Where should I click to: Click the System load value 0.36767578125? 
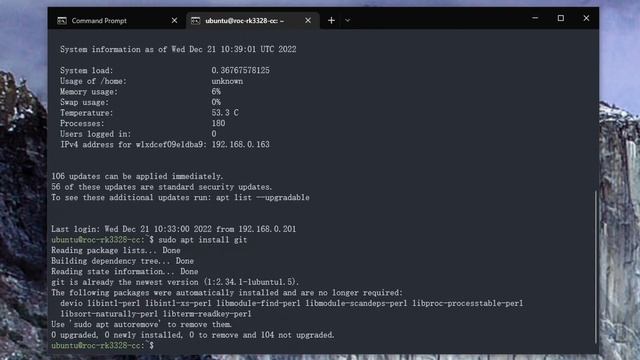point(240,70)
